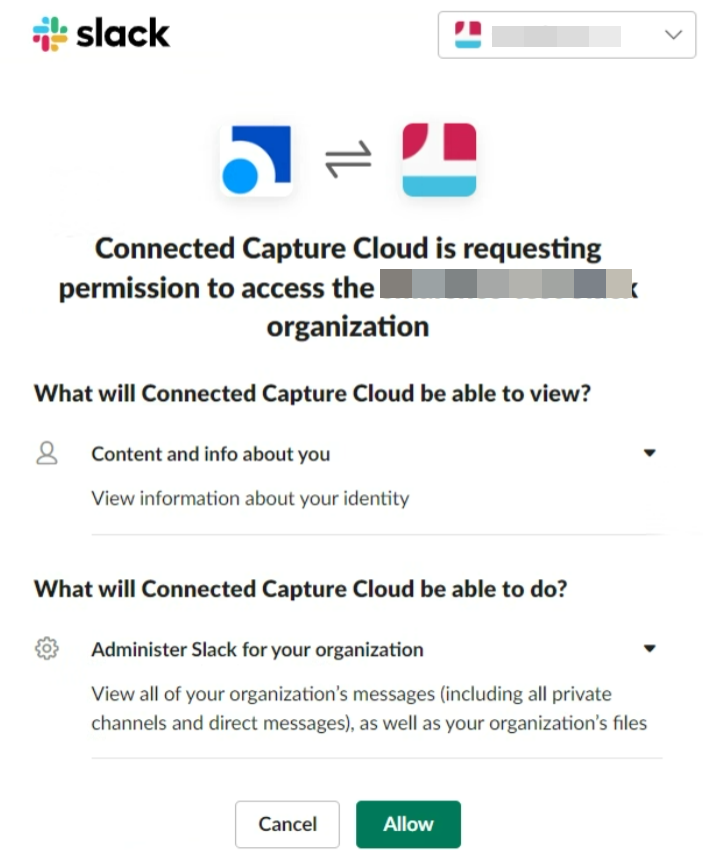Open the workspace switcher dropdown

(x=567, y=35)
